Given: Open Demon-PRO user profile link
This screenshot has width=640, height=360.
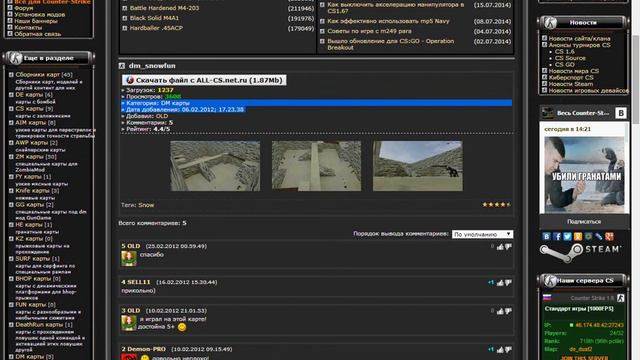Looking at the screenshot, I should pyautogui.click(x=146, y=349).
